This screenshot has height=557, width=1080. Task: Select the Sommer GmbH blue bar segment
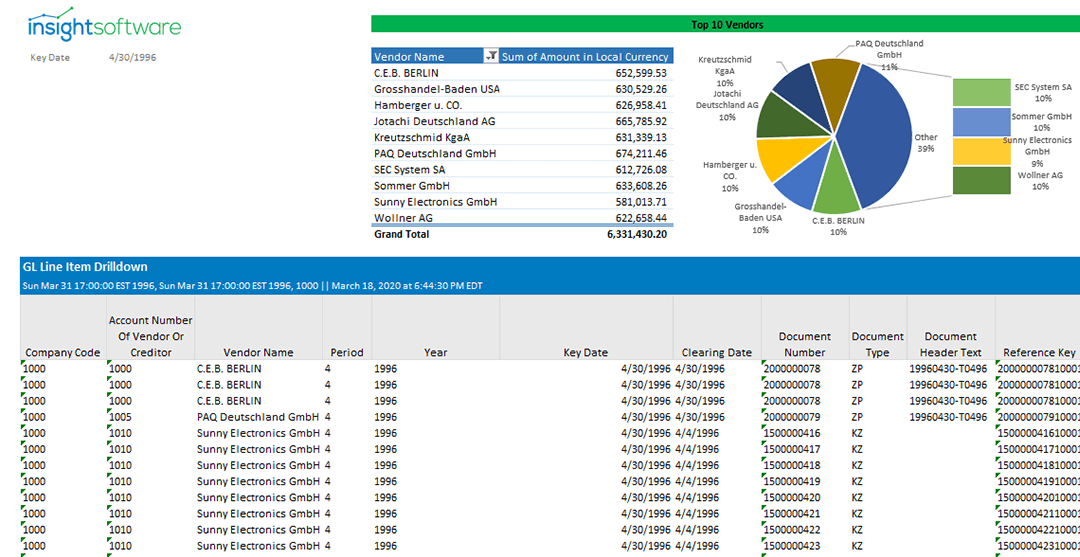(982, 122)
